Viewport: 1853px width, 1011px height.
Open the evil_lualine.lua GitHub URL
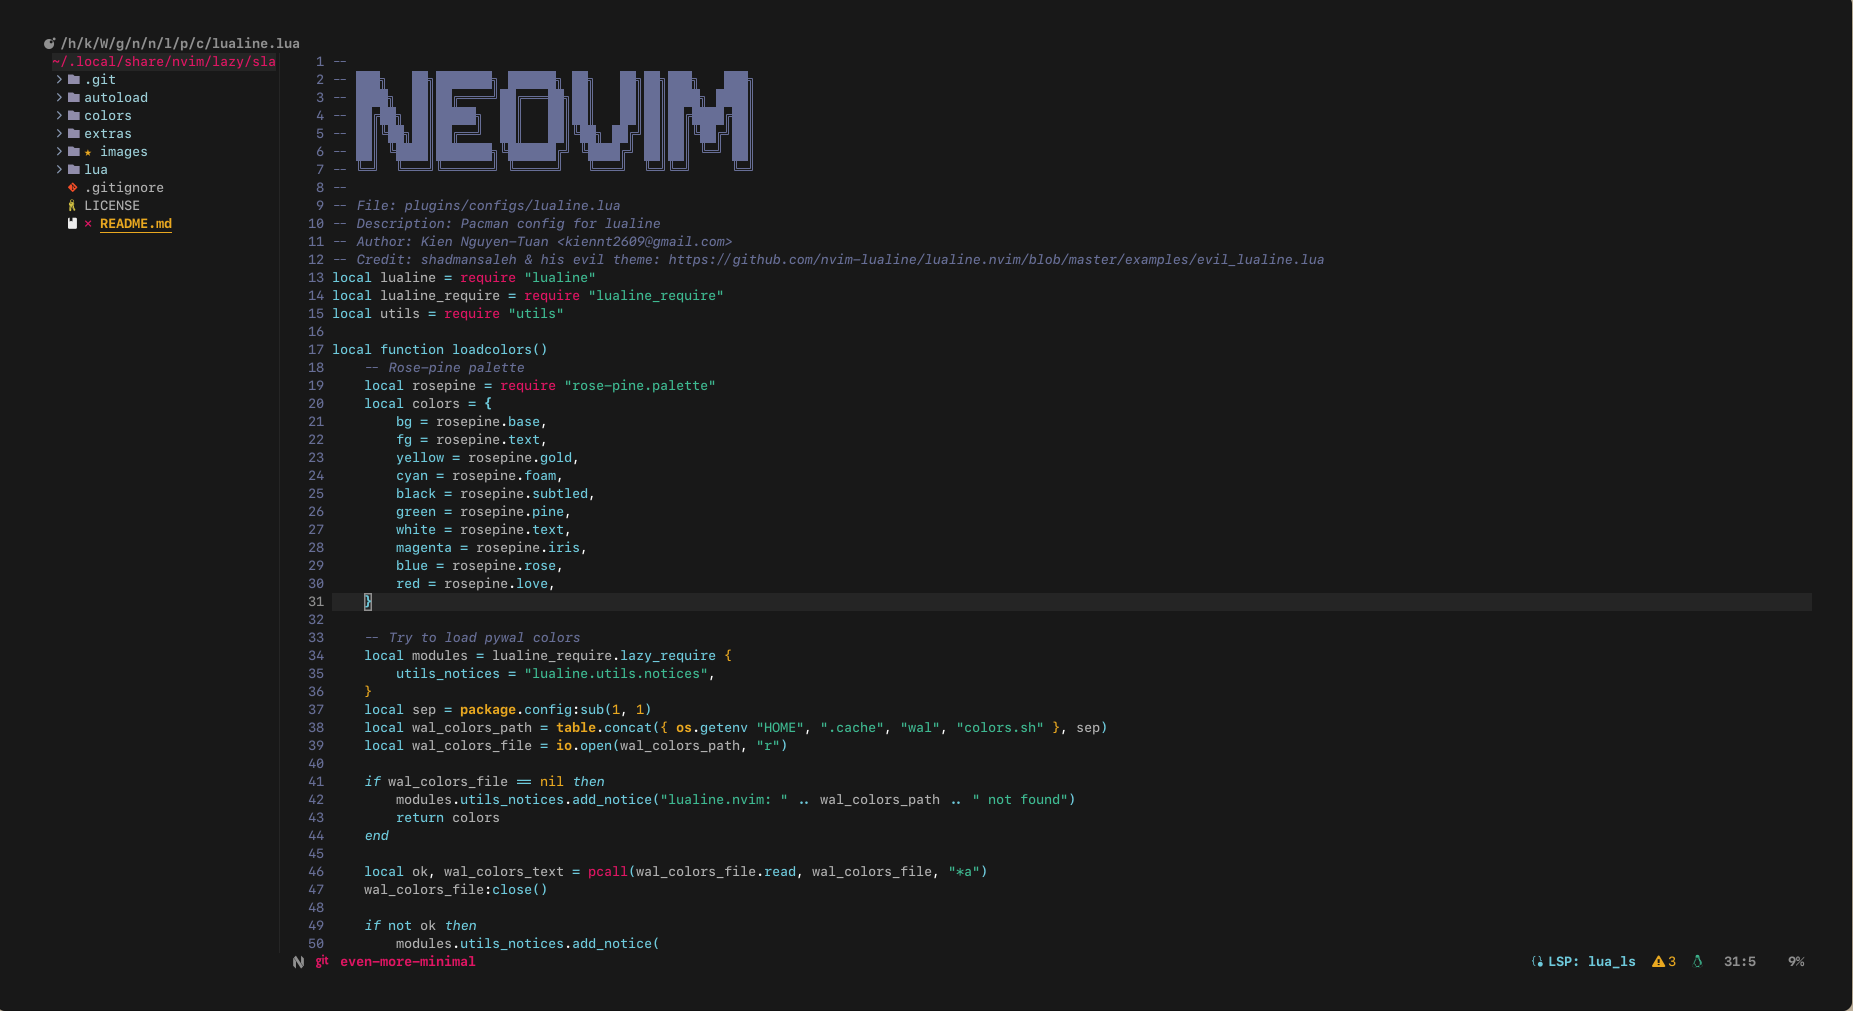coord(996,260)
